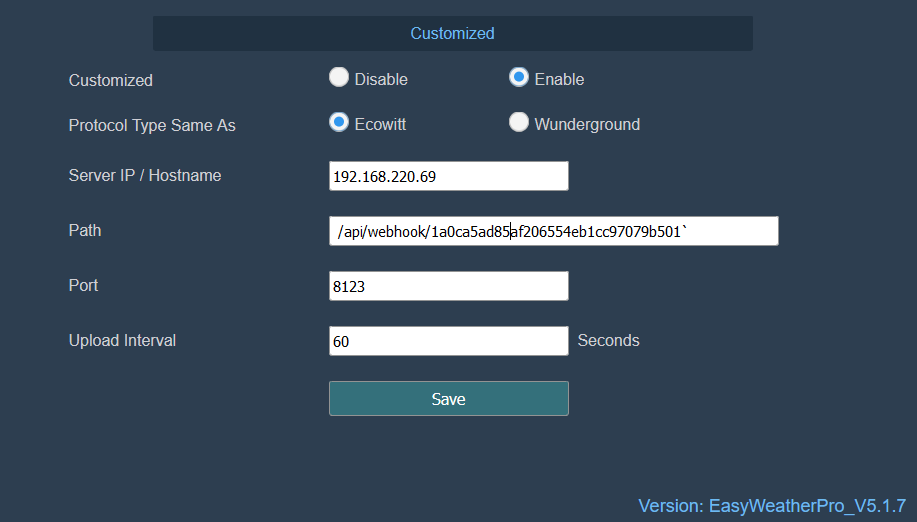
Task: Click the "Enable" option label text
Action: point(559,79)
